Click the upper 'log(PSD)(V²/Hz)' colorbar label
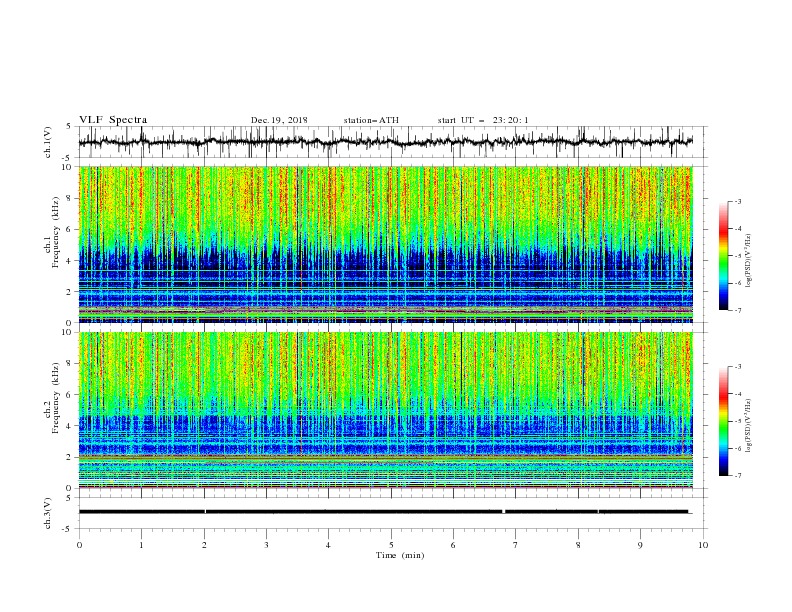The height and width of the screenshot is (612, 792). (749, 261)
